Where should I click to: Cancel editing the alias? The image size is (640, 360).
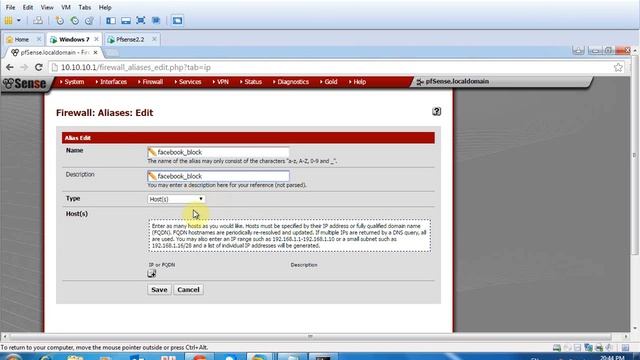pos(188,289)
